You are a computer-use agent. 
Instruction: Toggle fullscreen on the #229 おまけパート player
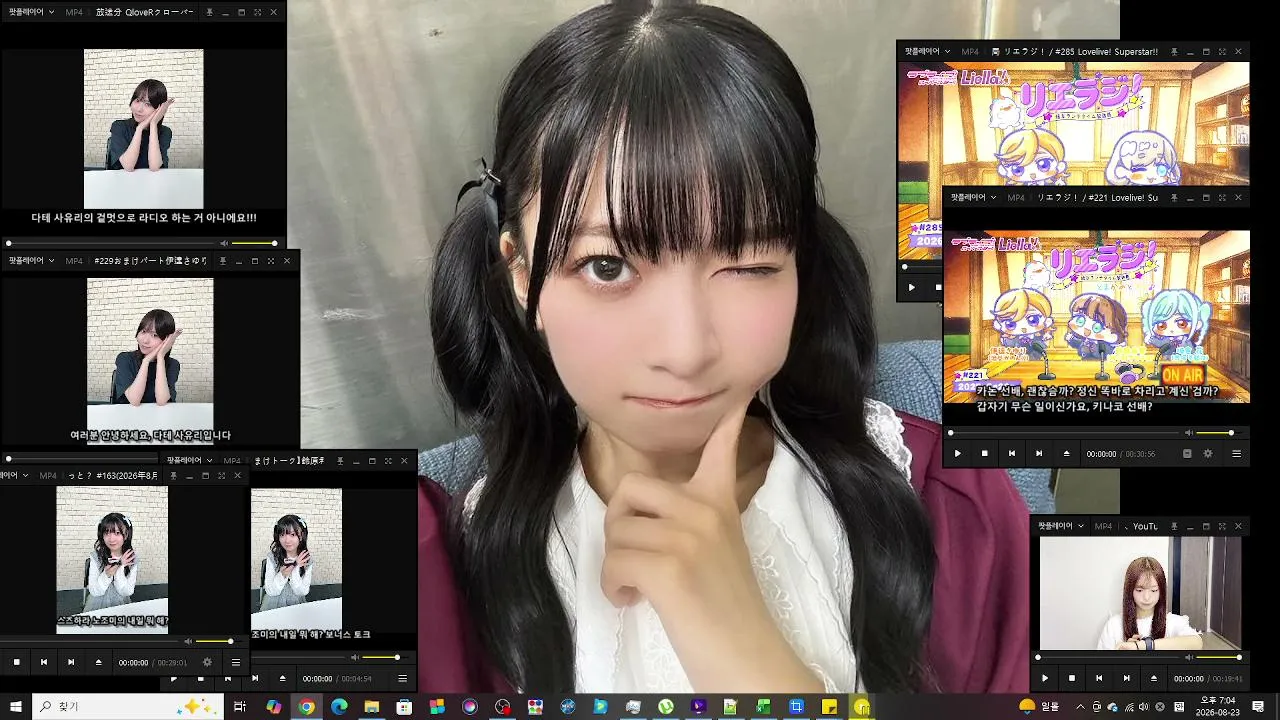[270, 261]
